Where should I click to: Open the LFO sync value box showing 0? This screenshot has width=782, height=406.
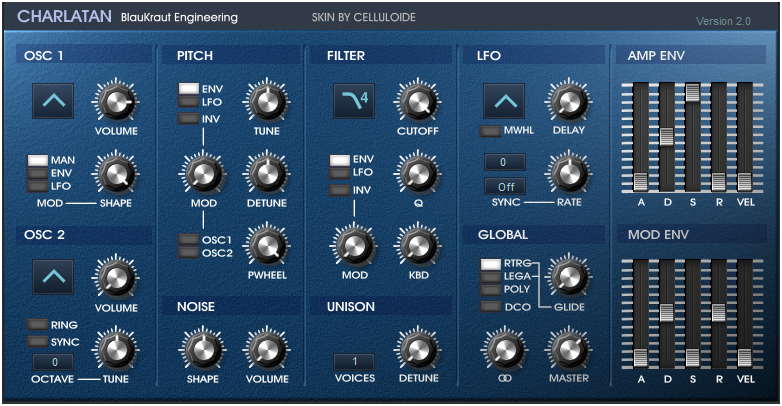pyautogui.click(x=505, y=162)
